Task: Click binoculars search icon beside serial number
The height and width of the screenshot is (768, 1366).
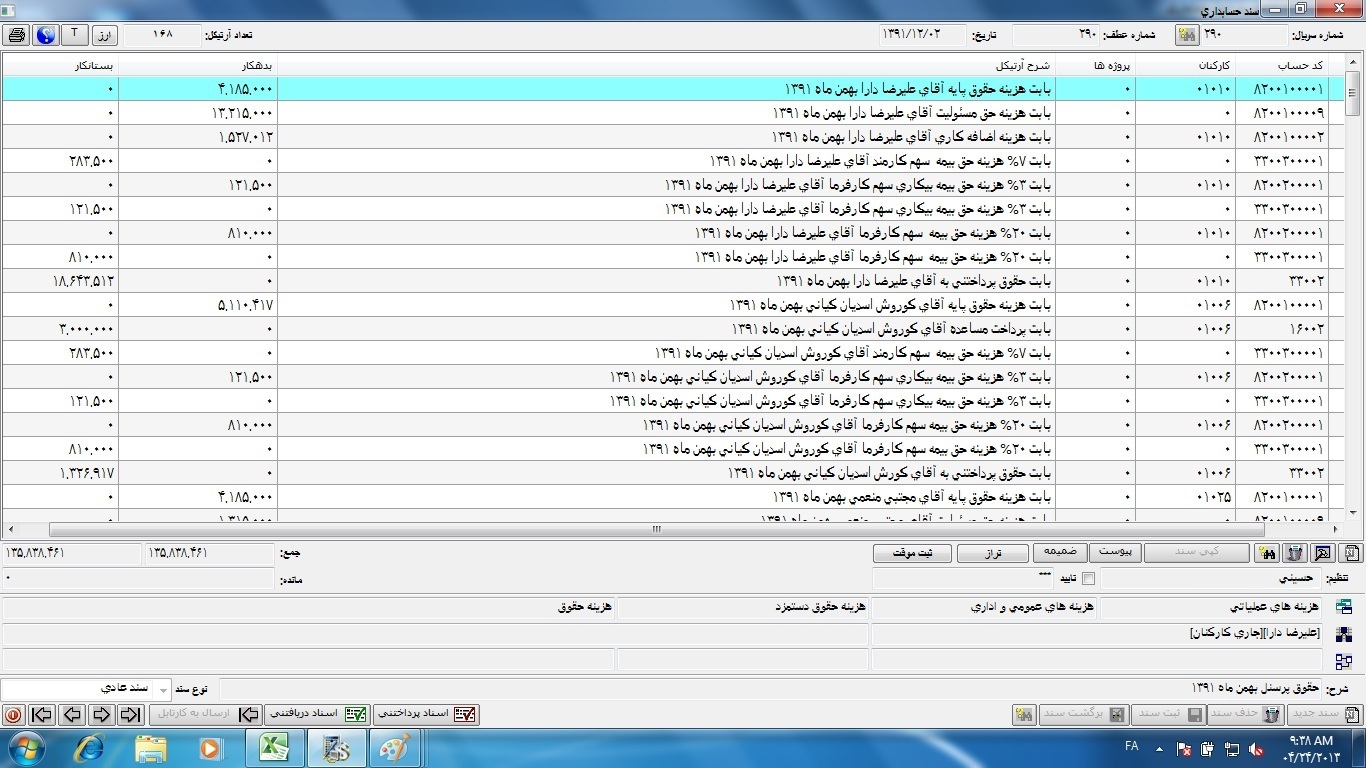Action: tap(1187, 35)
